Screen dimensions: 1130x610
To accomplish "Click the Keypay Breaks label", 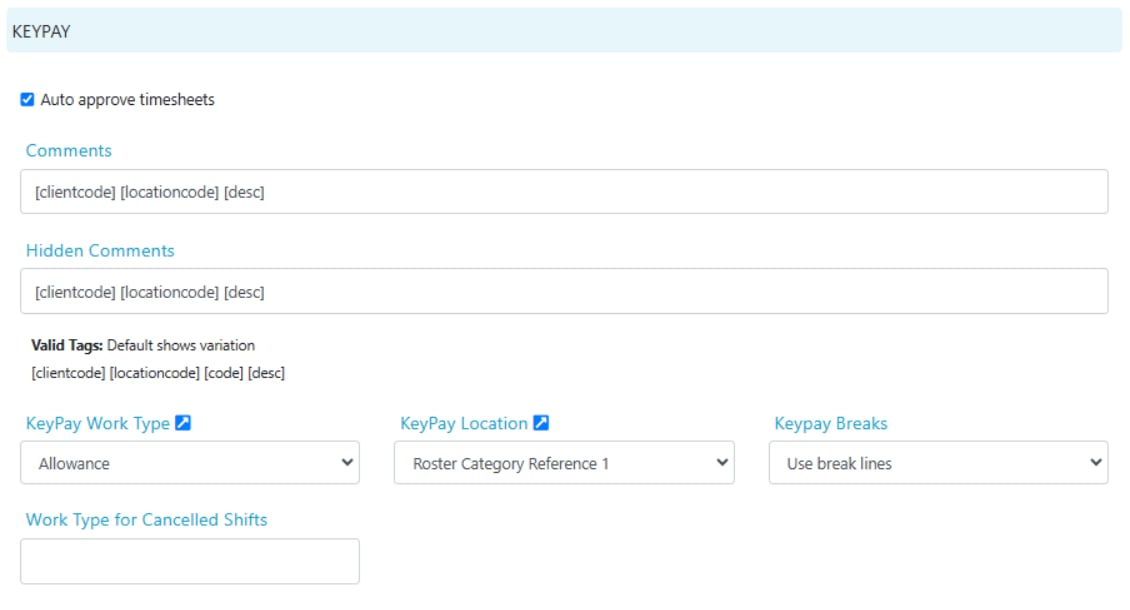I will coord(831,423).
